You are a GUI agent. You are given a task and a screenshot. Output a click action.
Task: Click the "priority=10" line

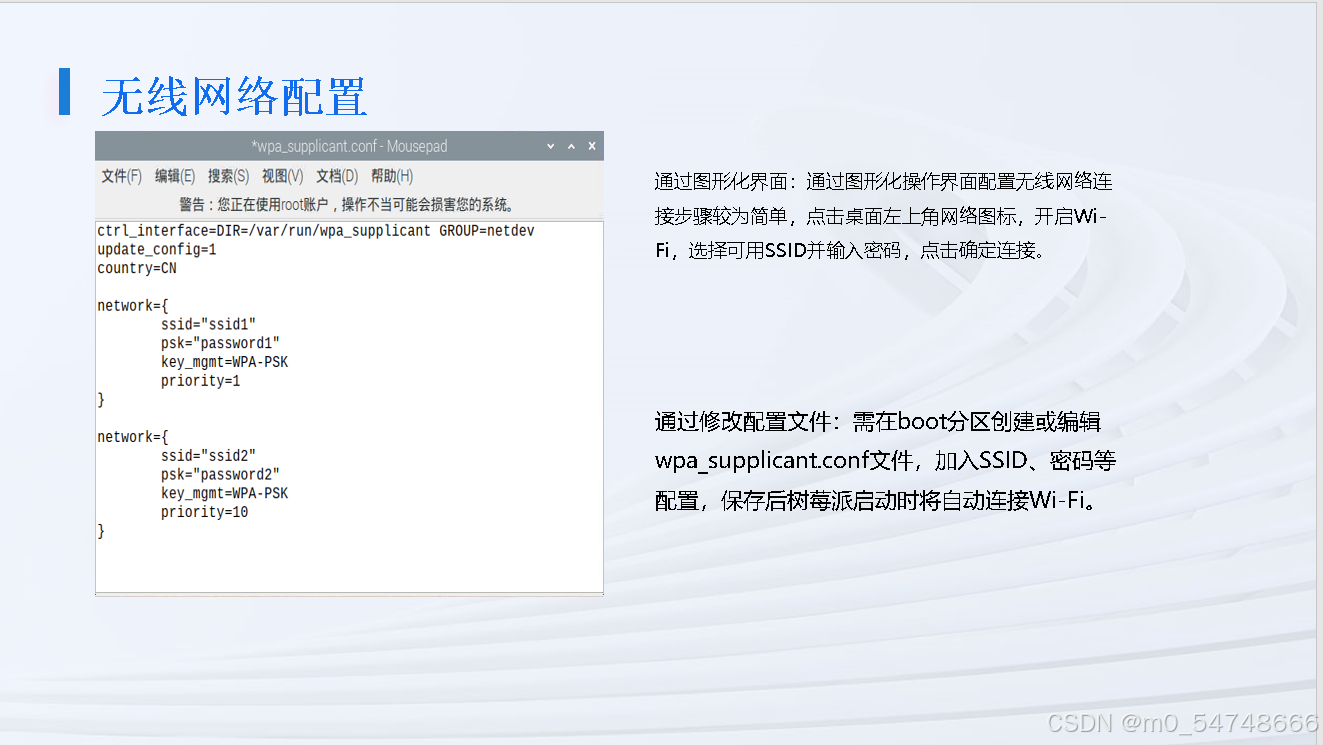tap(204, 512)
